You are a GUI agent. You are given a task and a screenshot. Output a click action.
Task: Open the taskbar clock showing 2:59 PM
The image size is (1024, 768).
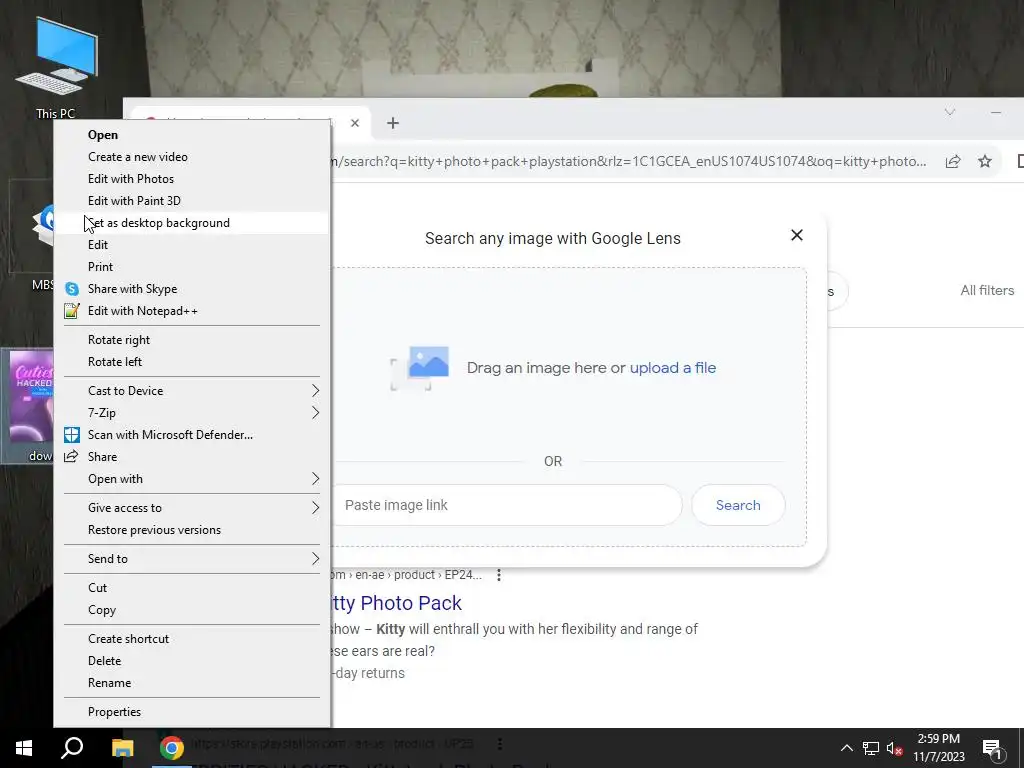[x=938, y=748]
